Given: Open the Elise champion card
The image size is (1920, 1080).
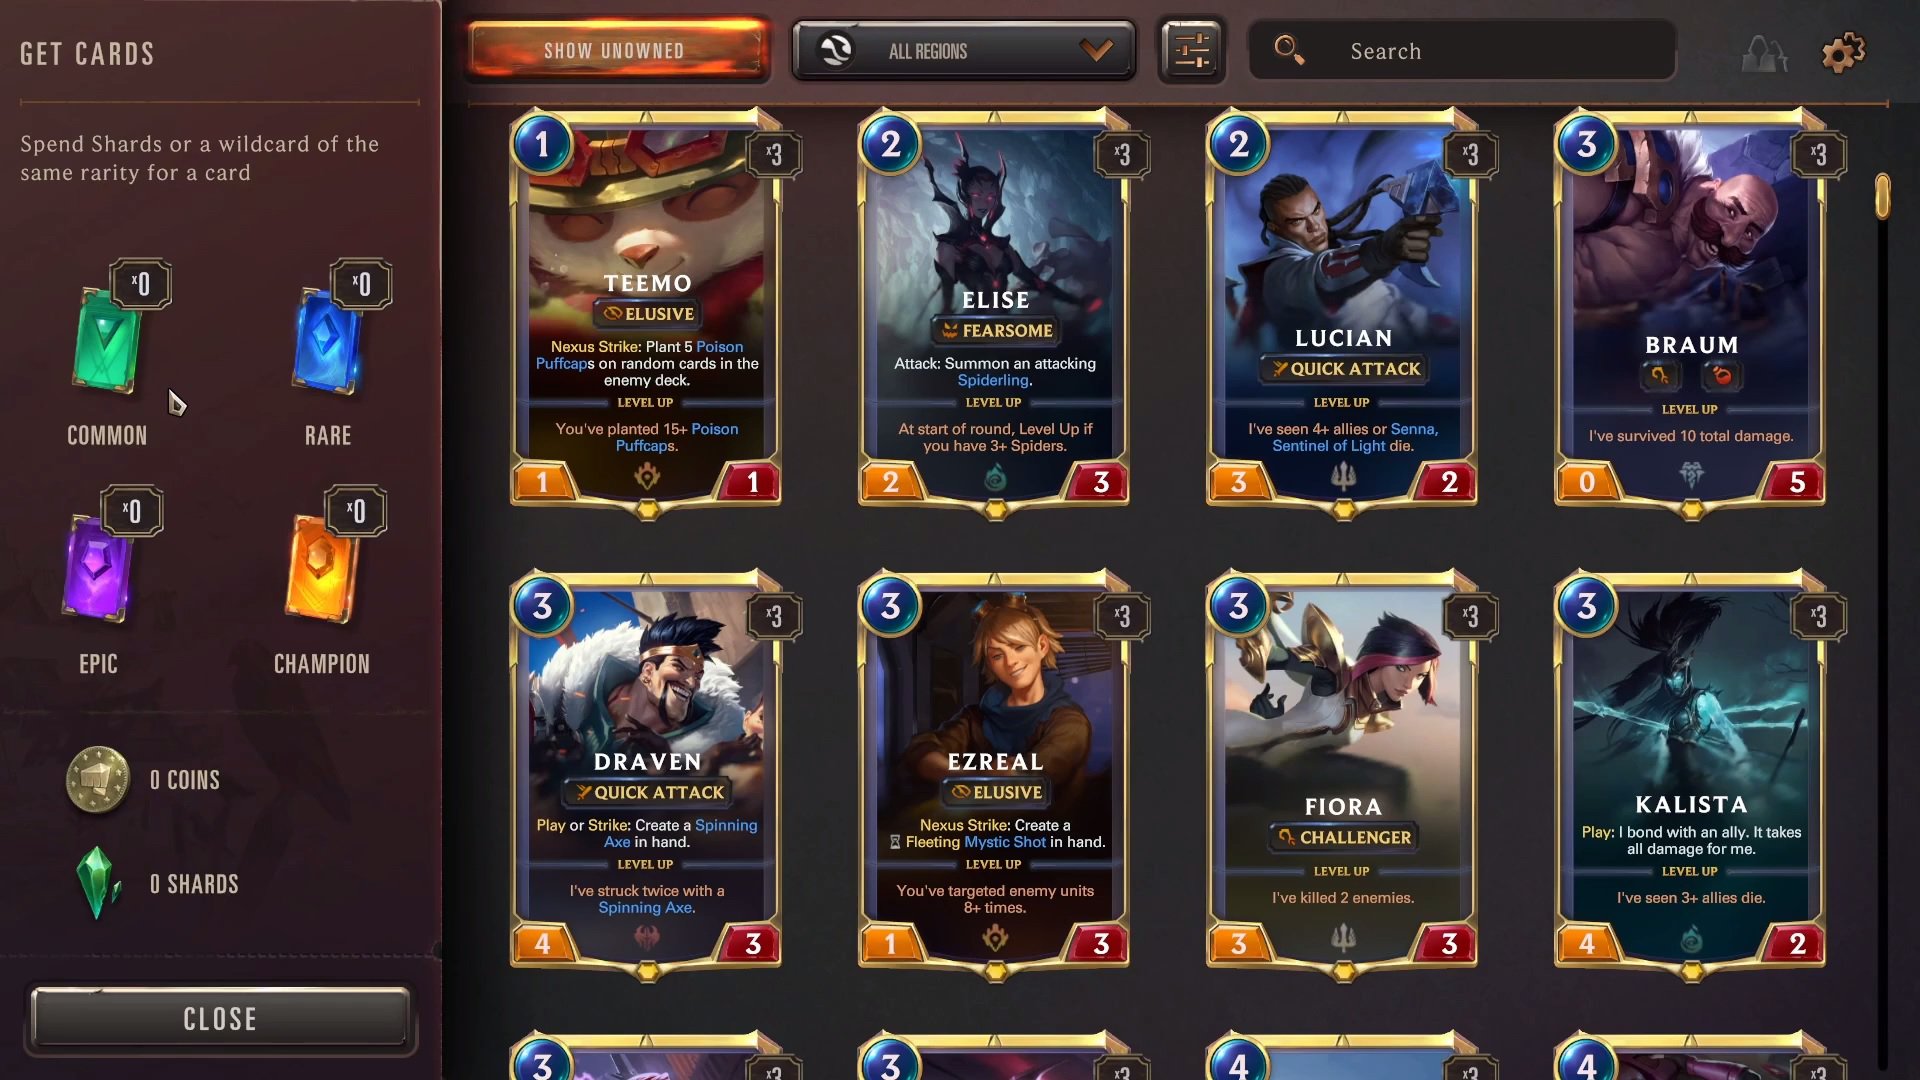Looking at the screenshot, I should pyautogui.click(x=994, y=313).
